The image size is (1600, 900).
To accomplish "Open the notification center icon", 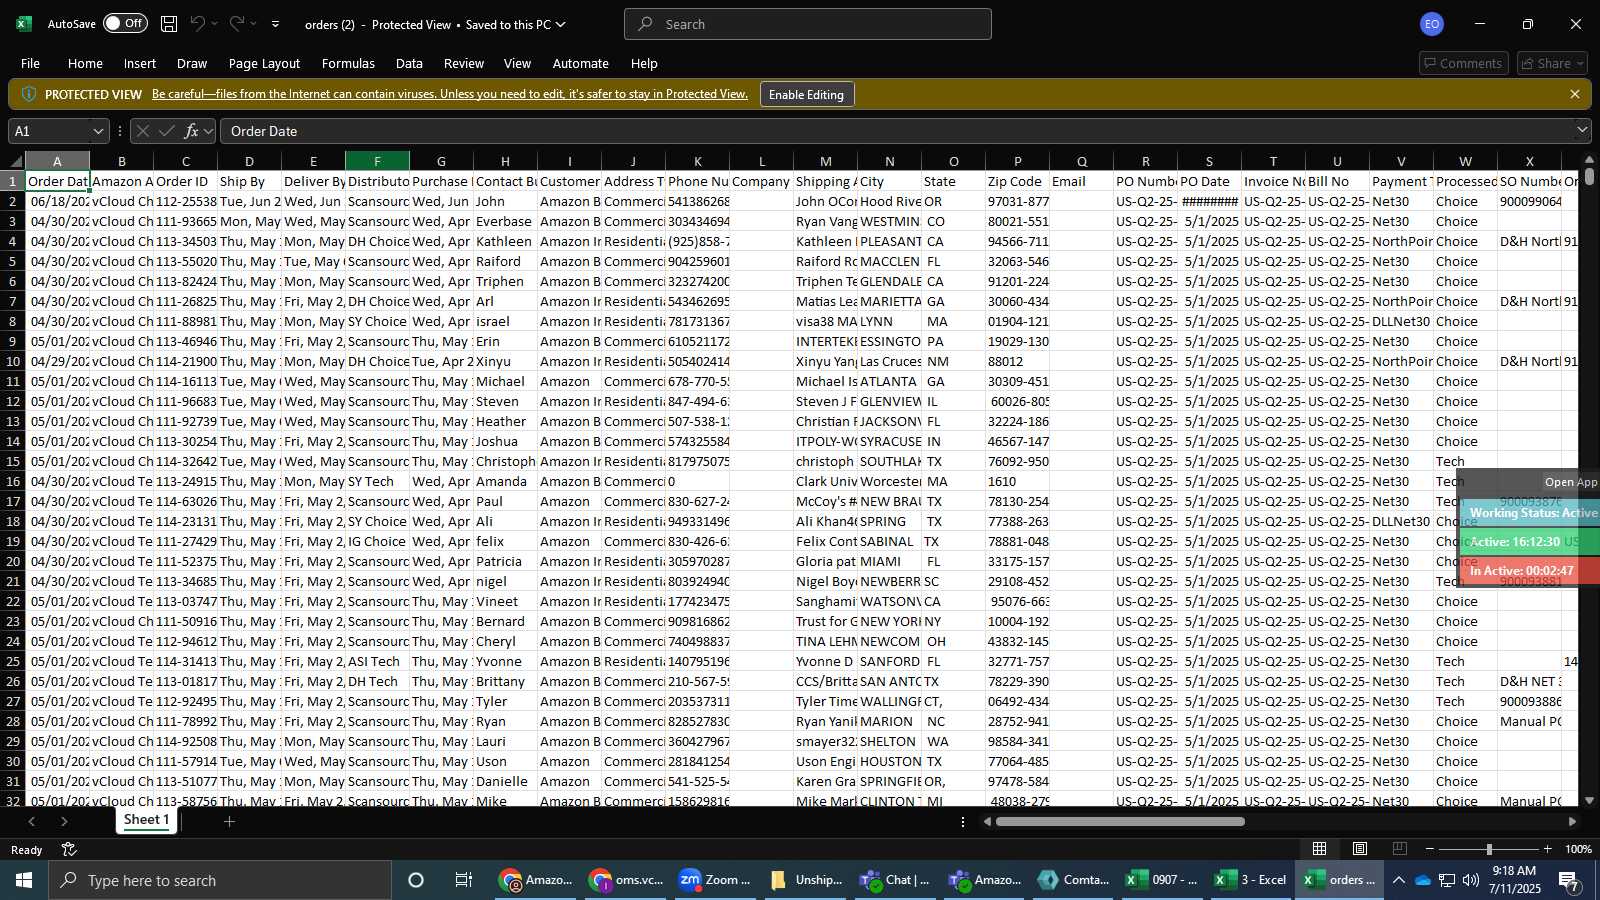I will (1568, 880).
